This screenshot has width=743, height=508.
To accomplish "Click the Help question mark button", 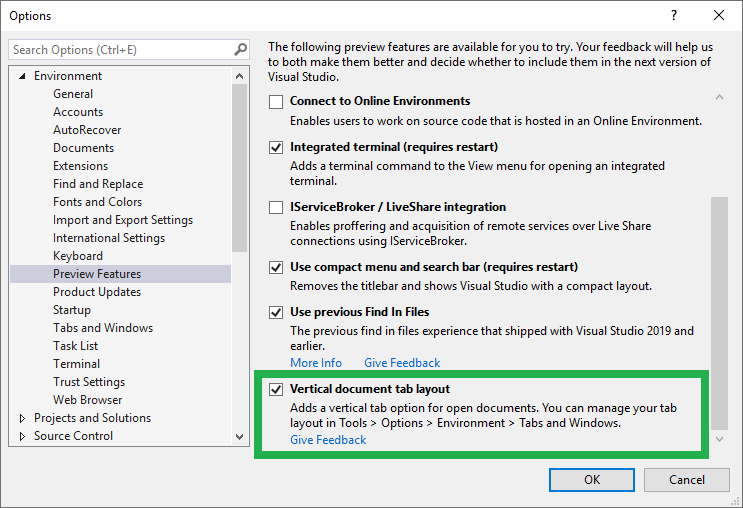I will [x=674, y=16].
